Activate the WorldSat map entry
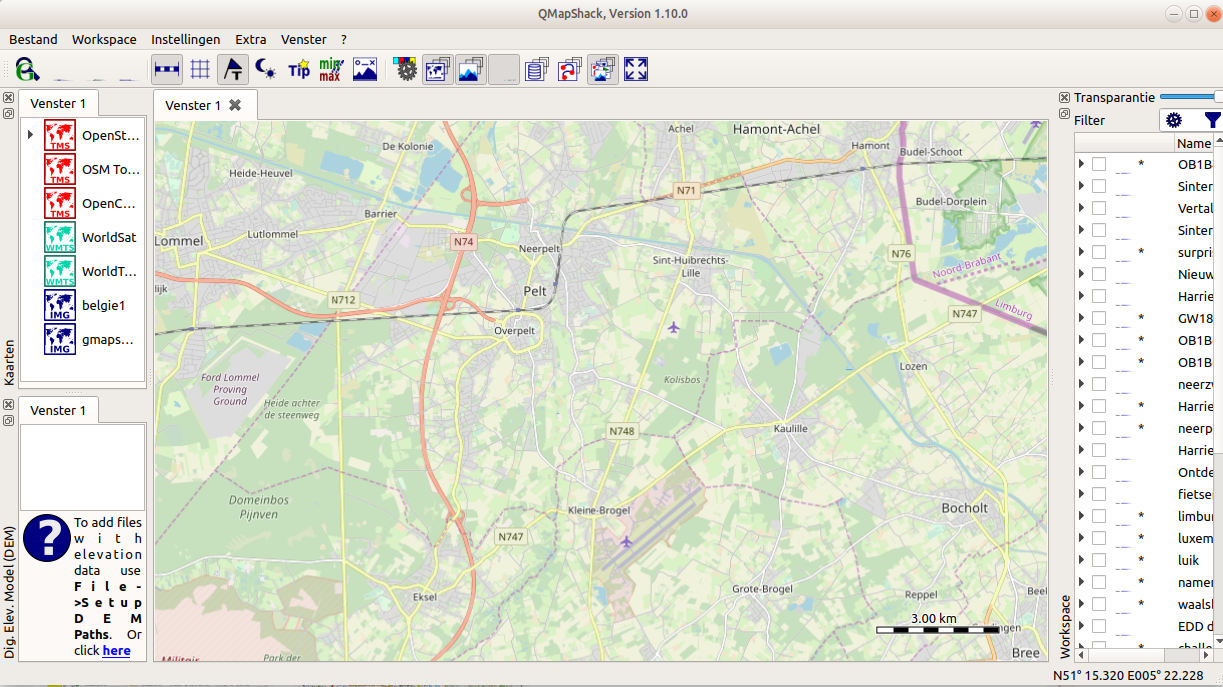The height and width of the screenshot is (687, 1223). pos(109,237)
